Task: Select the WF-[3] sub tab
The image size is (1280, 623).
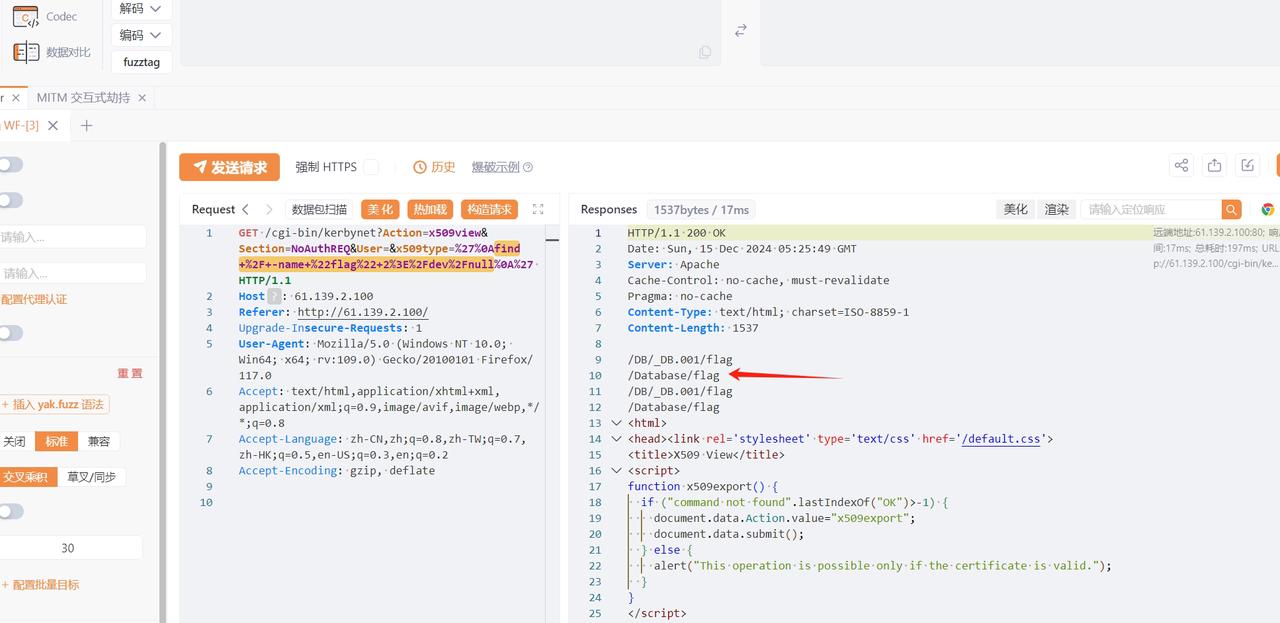Action: click(21, 125)
